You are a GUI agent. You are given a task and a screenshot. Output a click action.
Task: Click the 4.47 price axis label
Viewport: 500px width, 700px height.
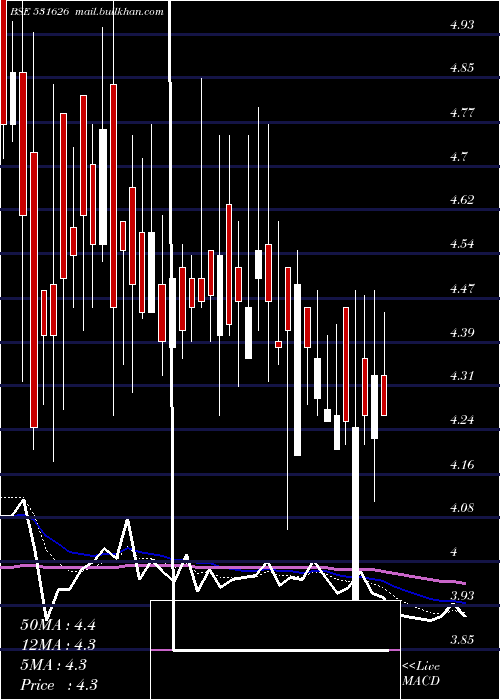(x=462, y=289)
